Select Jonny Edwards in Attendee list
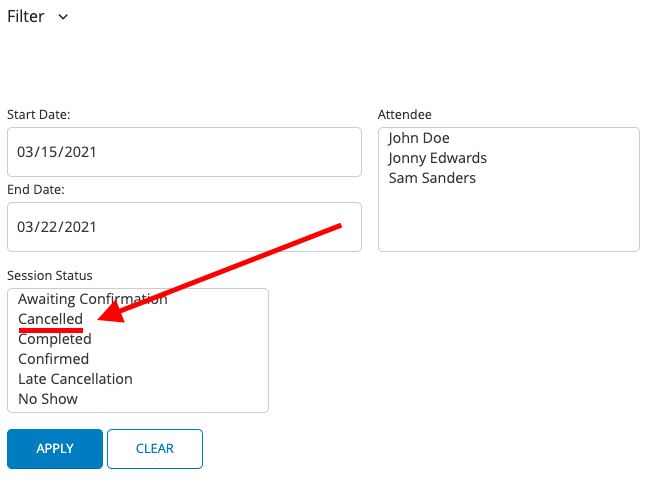This screenshot has height=493, width=646. (x=437, y=158)
